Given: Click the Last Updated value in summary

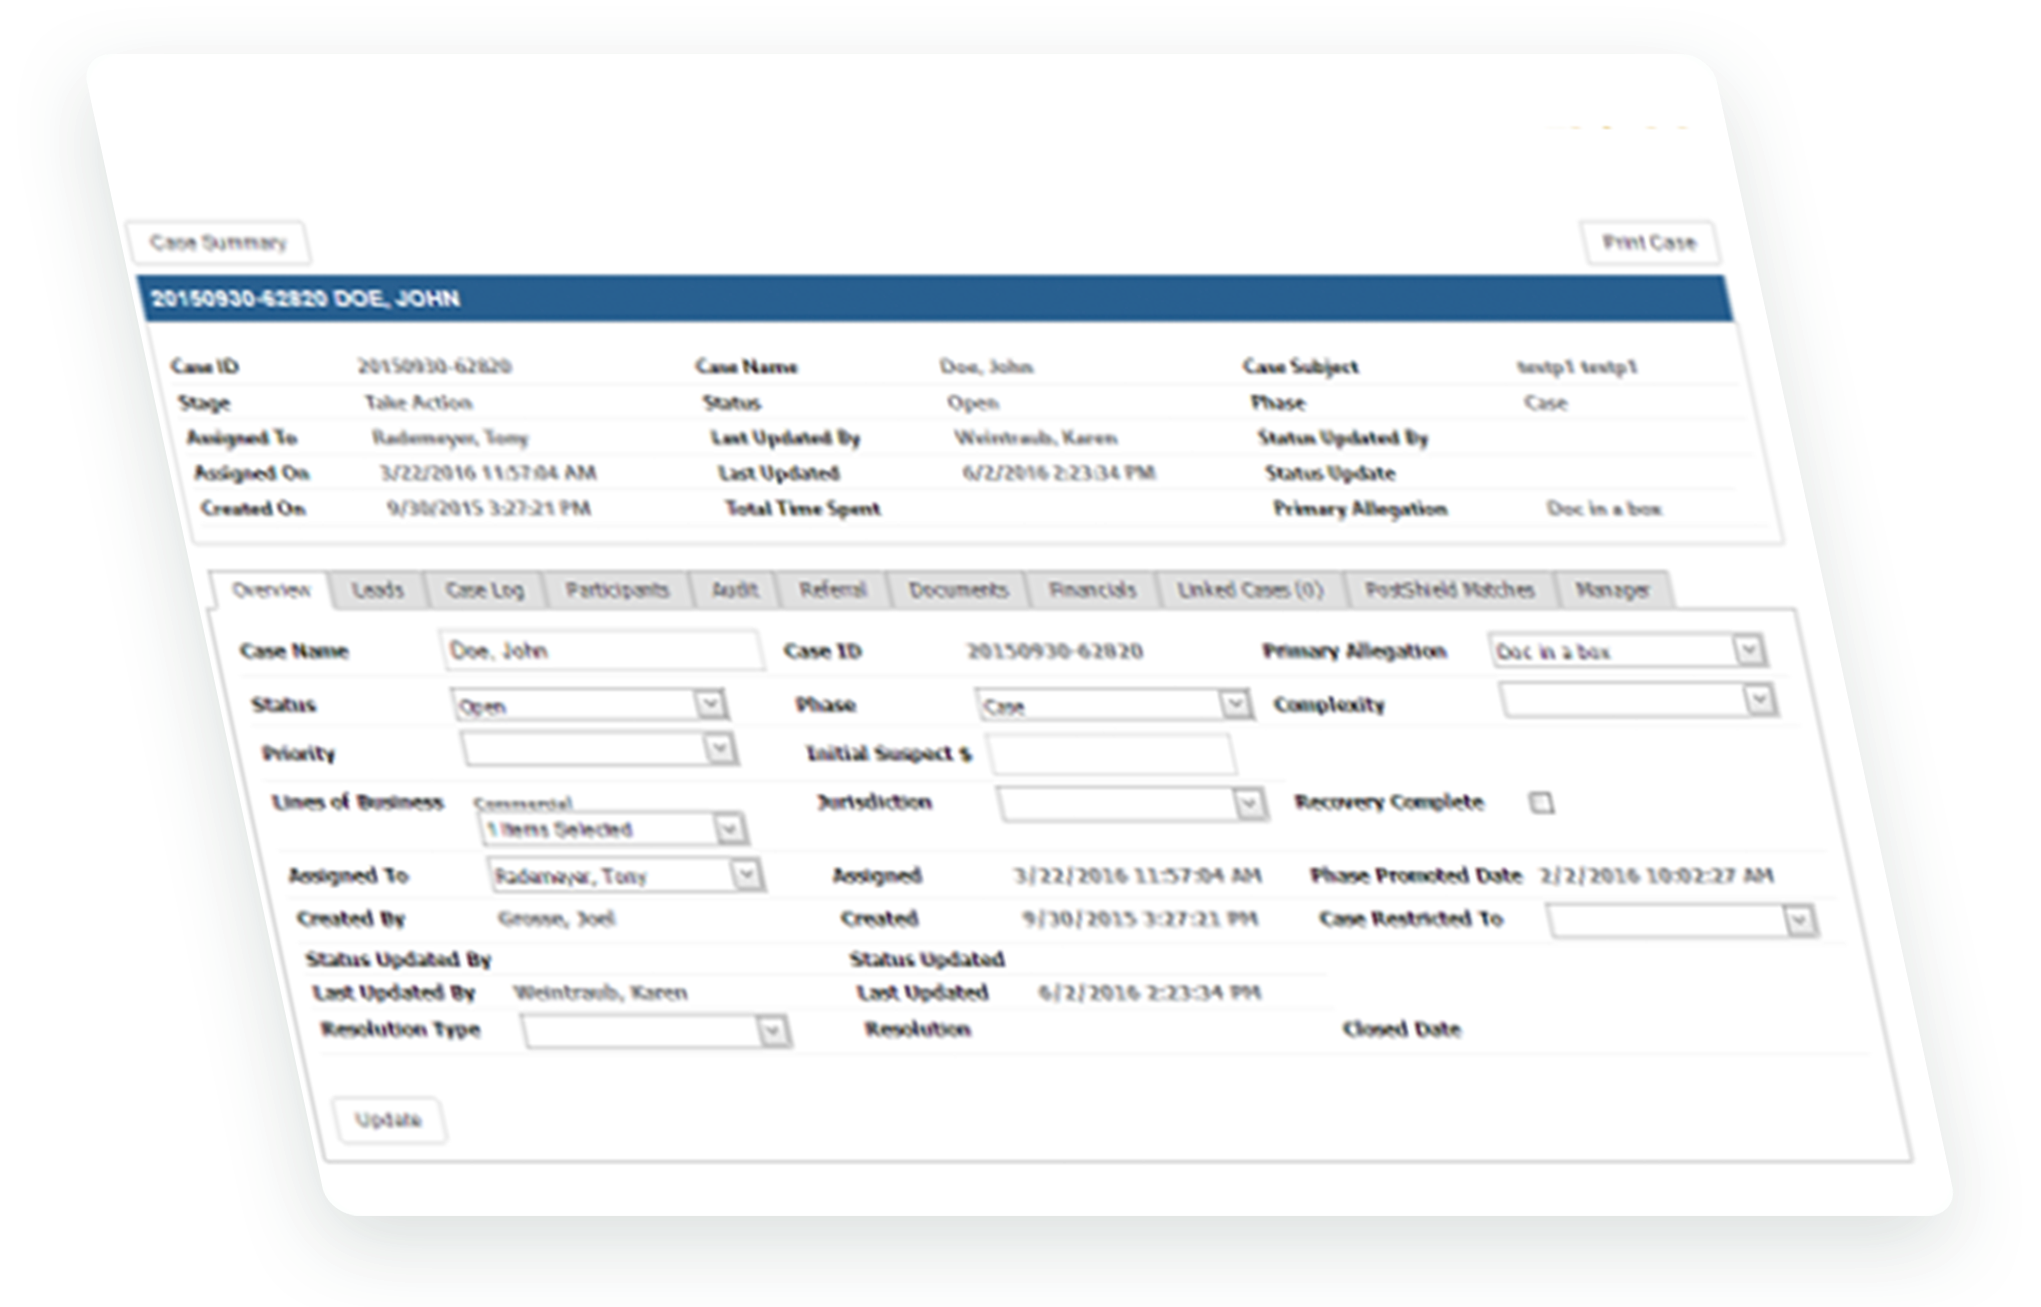Looking at the screenshot, I should click(1059, 473).
